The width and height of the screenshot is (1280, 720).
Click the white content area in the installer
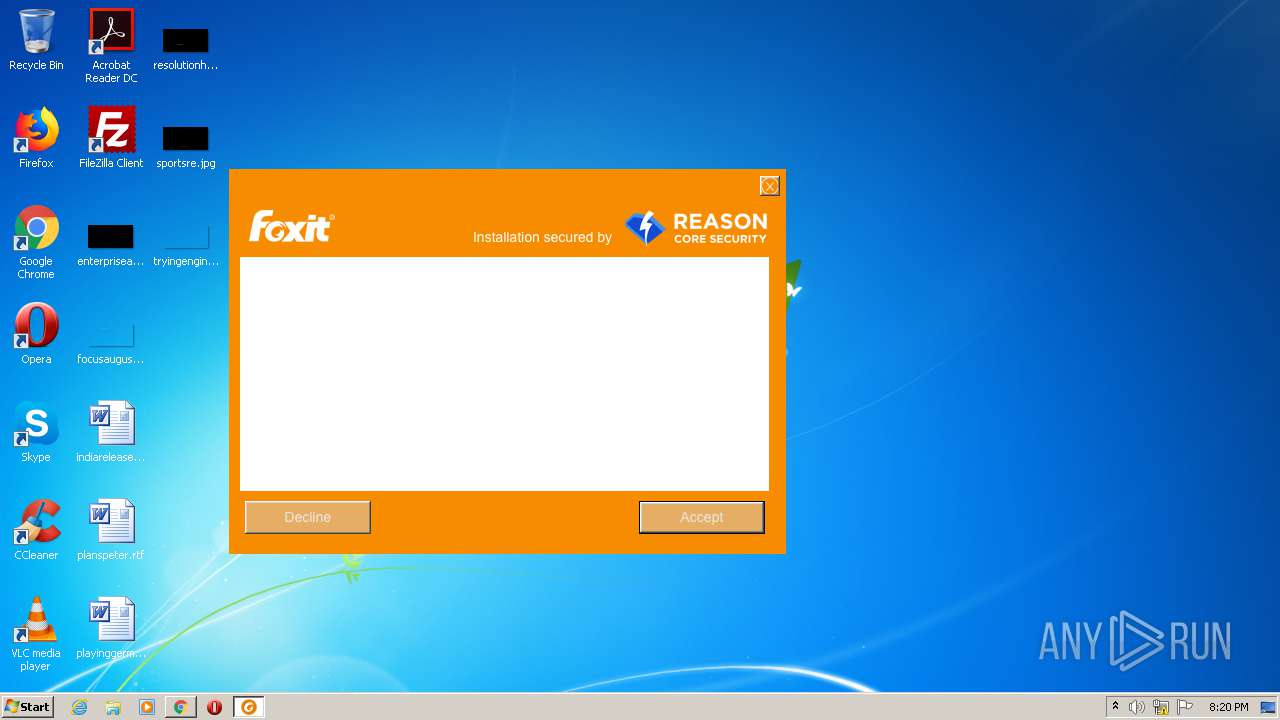click(x=504, y=374)
